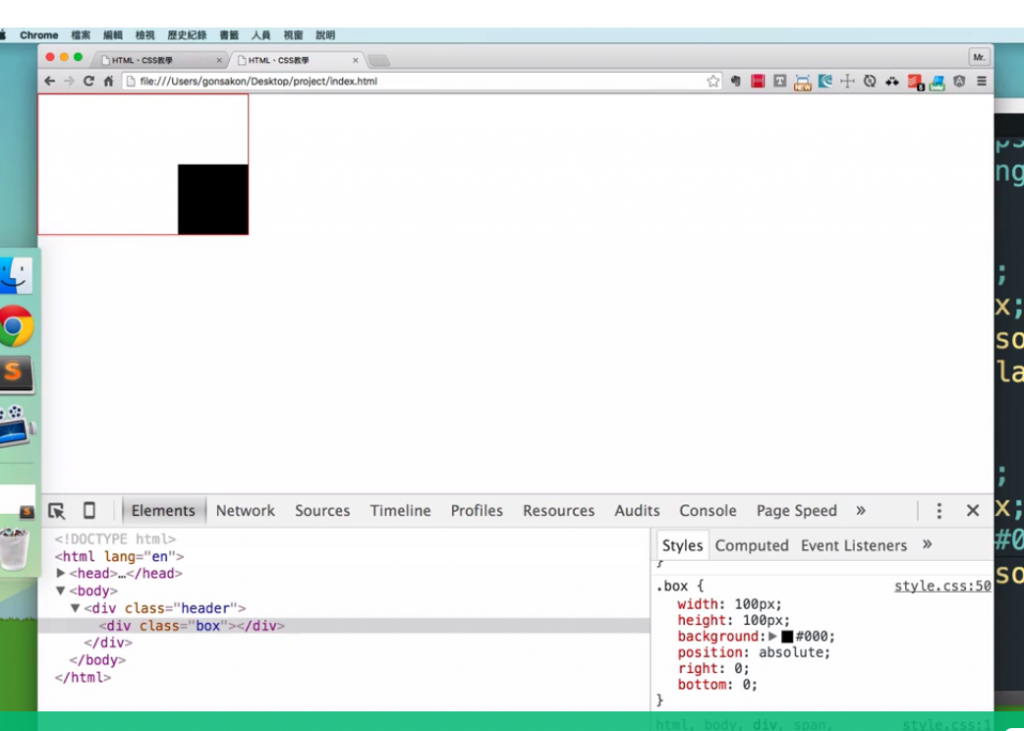1024x731 pixels.
Task: Open the Resources tab
Action: coord(558,511)
